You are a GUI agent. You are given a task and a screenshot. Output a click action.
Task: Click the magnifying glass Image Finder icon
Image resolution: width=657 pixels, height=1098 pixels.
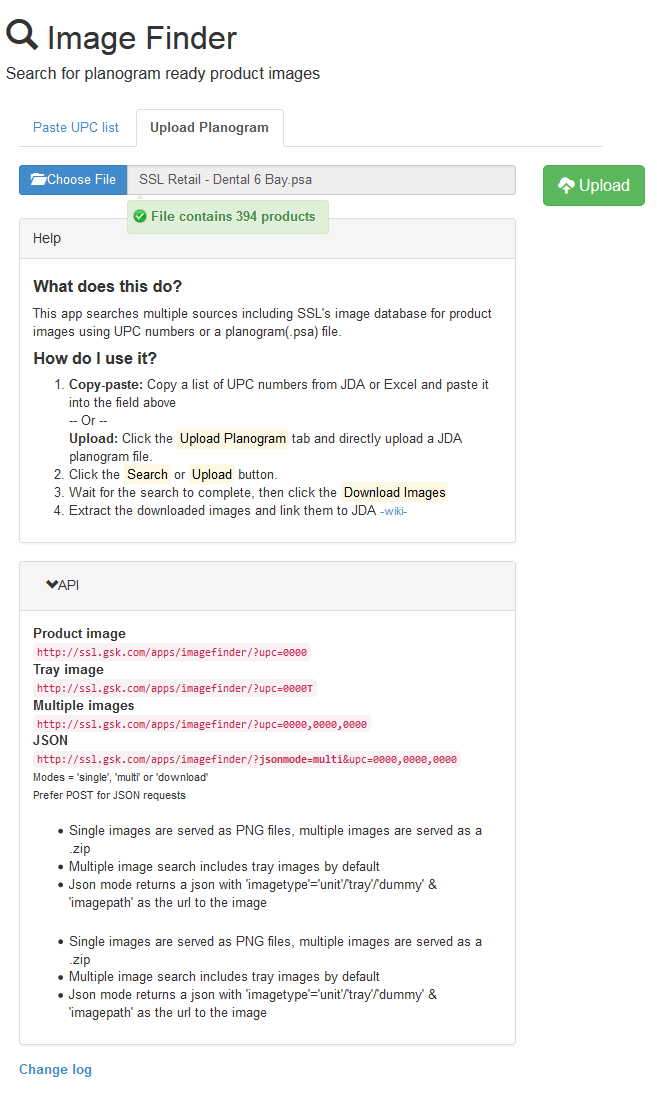coord(22,35)
